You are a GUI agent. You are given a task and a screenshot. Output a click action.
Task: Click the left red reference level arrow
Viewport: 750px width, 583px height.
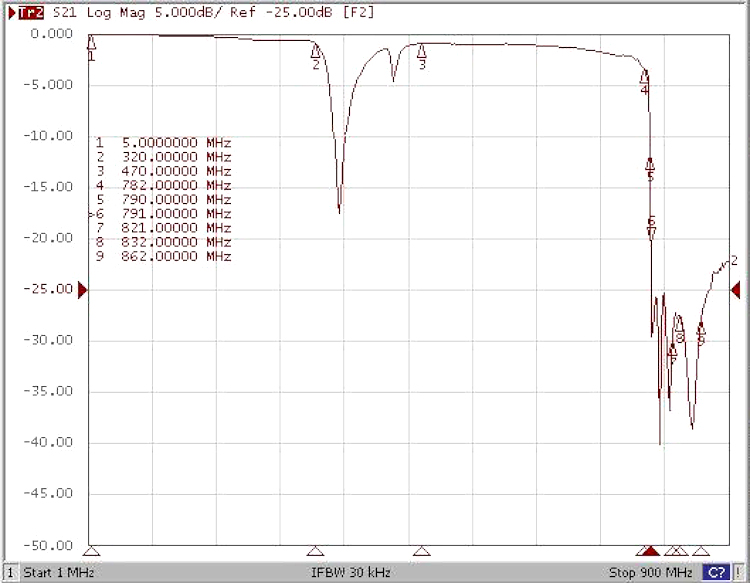coord(83,290)
